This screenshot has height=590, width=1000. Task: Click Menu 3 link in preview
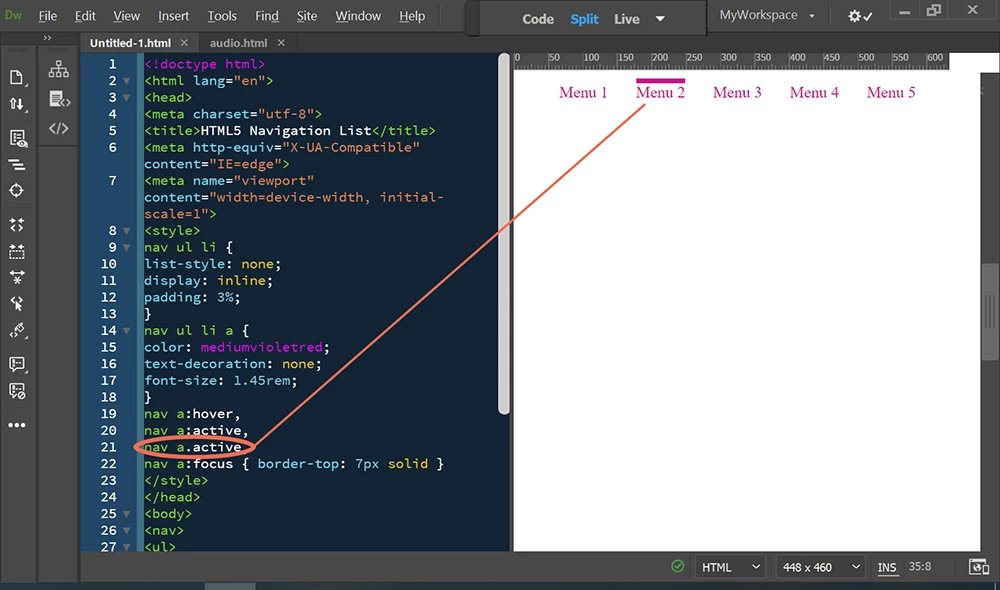click(x=737, y=92)
